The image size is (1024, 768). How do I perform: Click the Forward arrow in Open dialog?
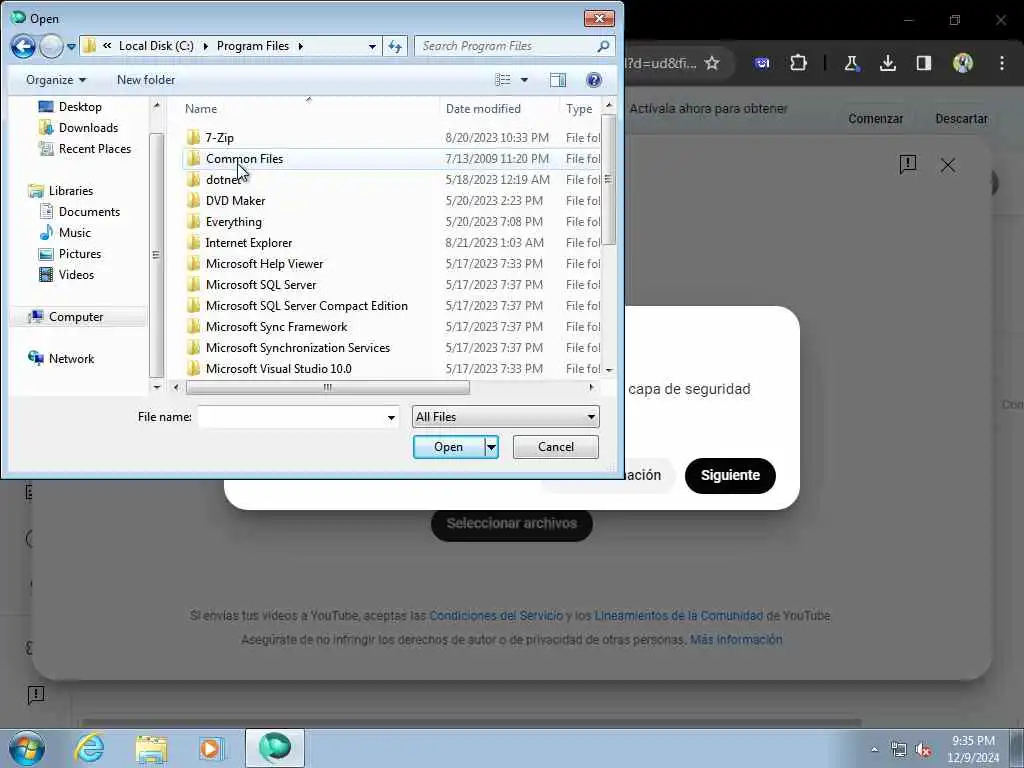[x=51, y=46]
